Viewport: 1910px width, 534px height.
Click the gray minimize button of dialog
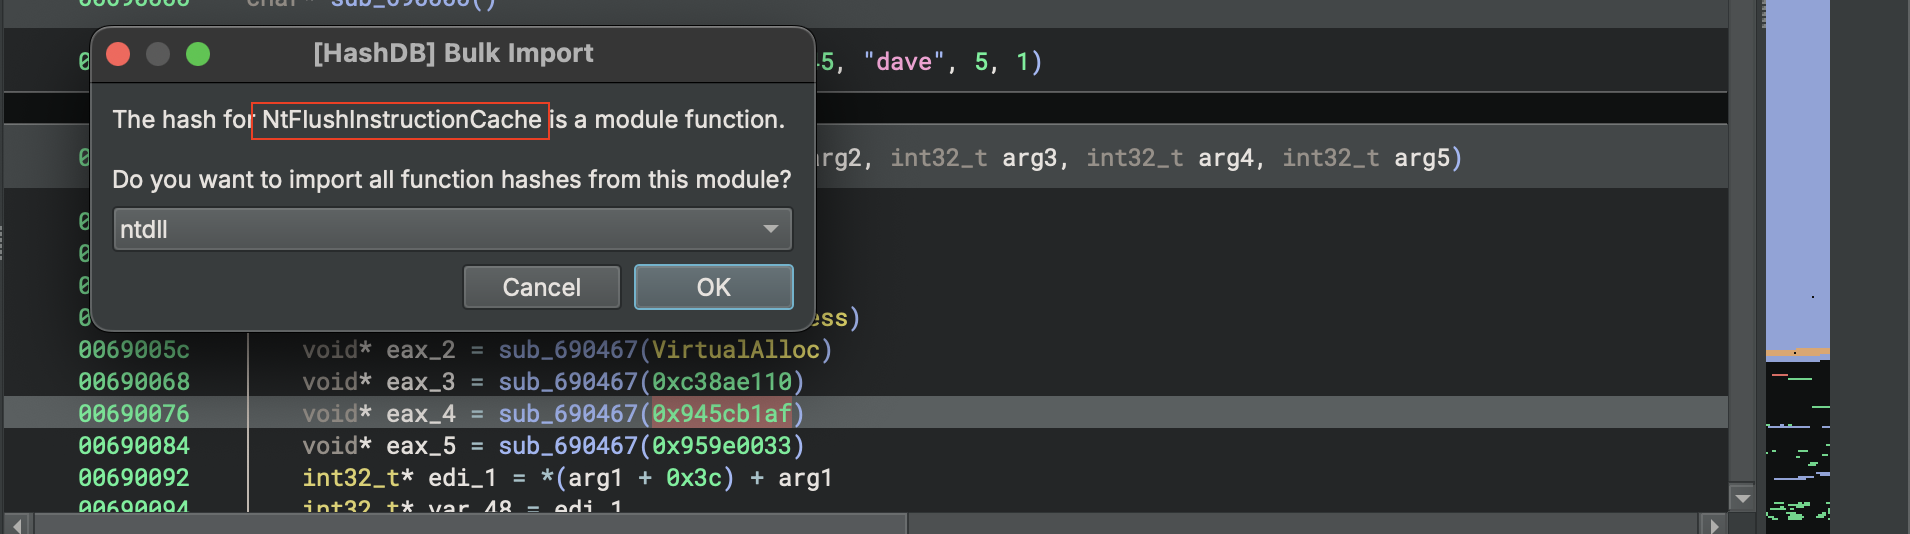coord(158,54)
